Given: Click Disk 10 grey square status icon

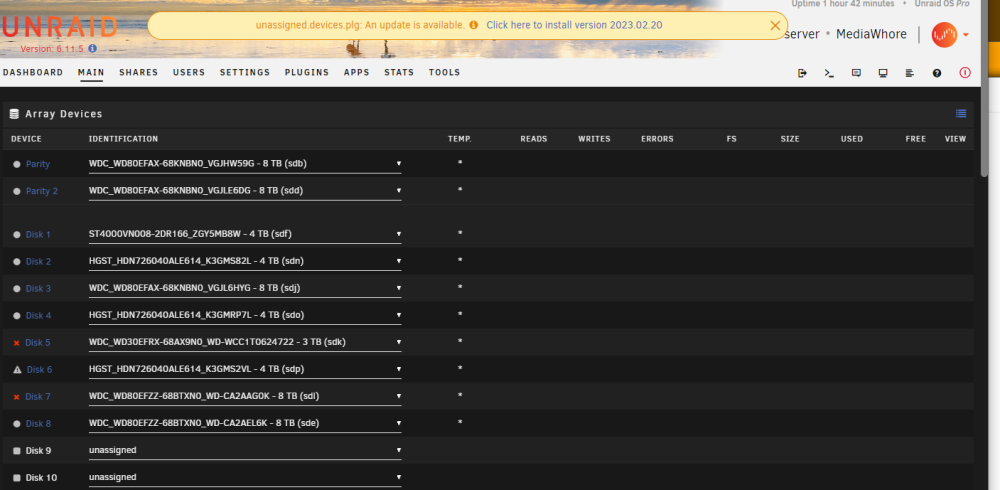Looking at the screenshot, I should coord(17,478).
